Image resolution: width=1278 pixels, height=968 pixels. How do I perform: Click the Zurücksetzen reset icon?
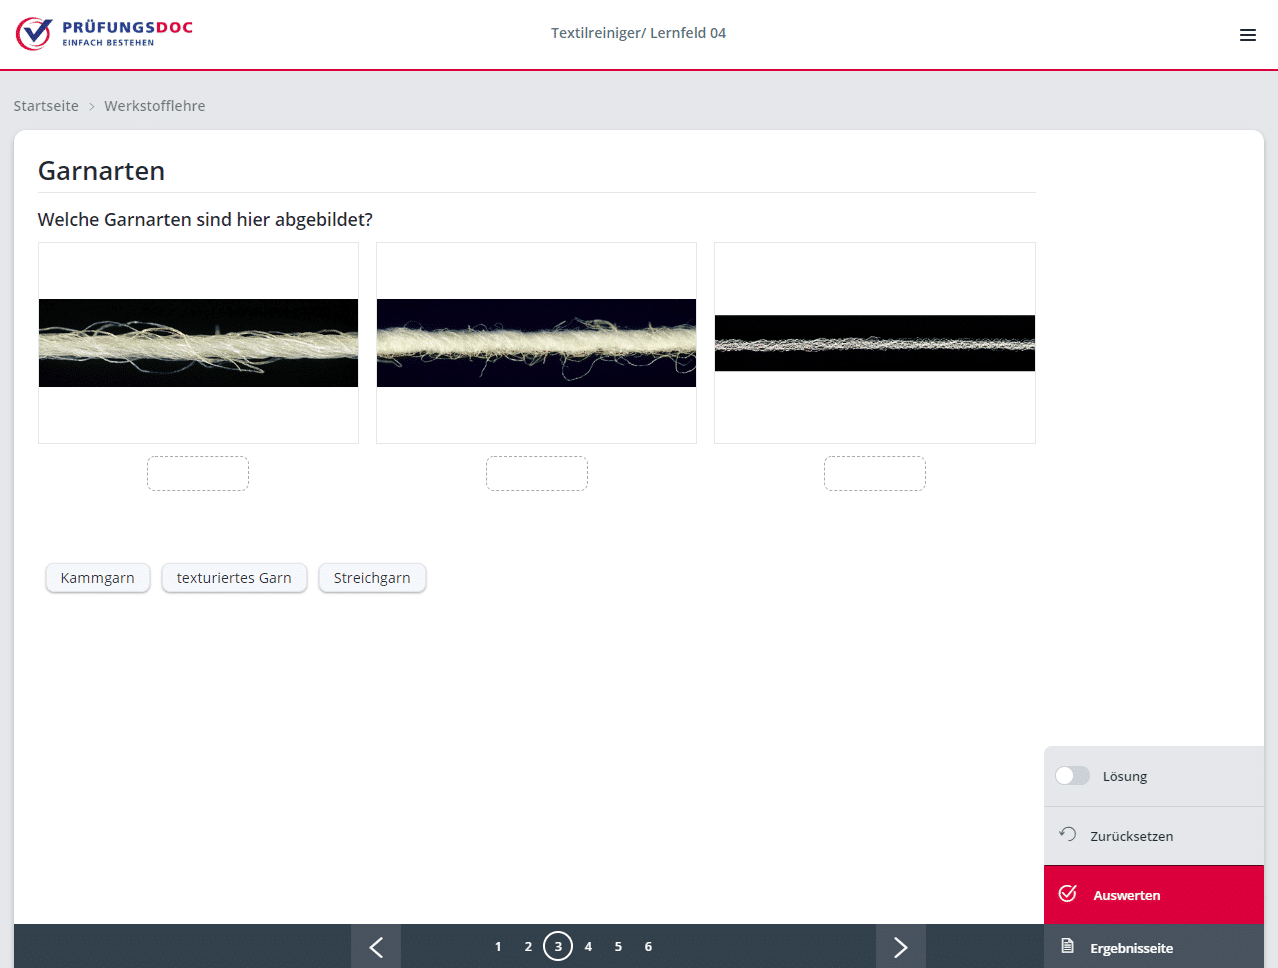tap(1067, 835)
